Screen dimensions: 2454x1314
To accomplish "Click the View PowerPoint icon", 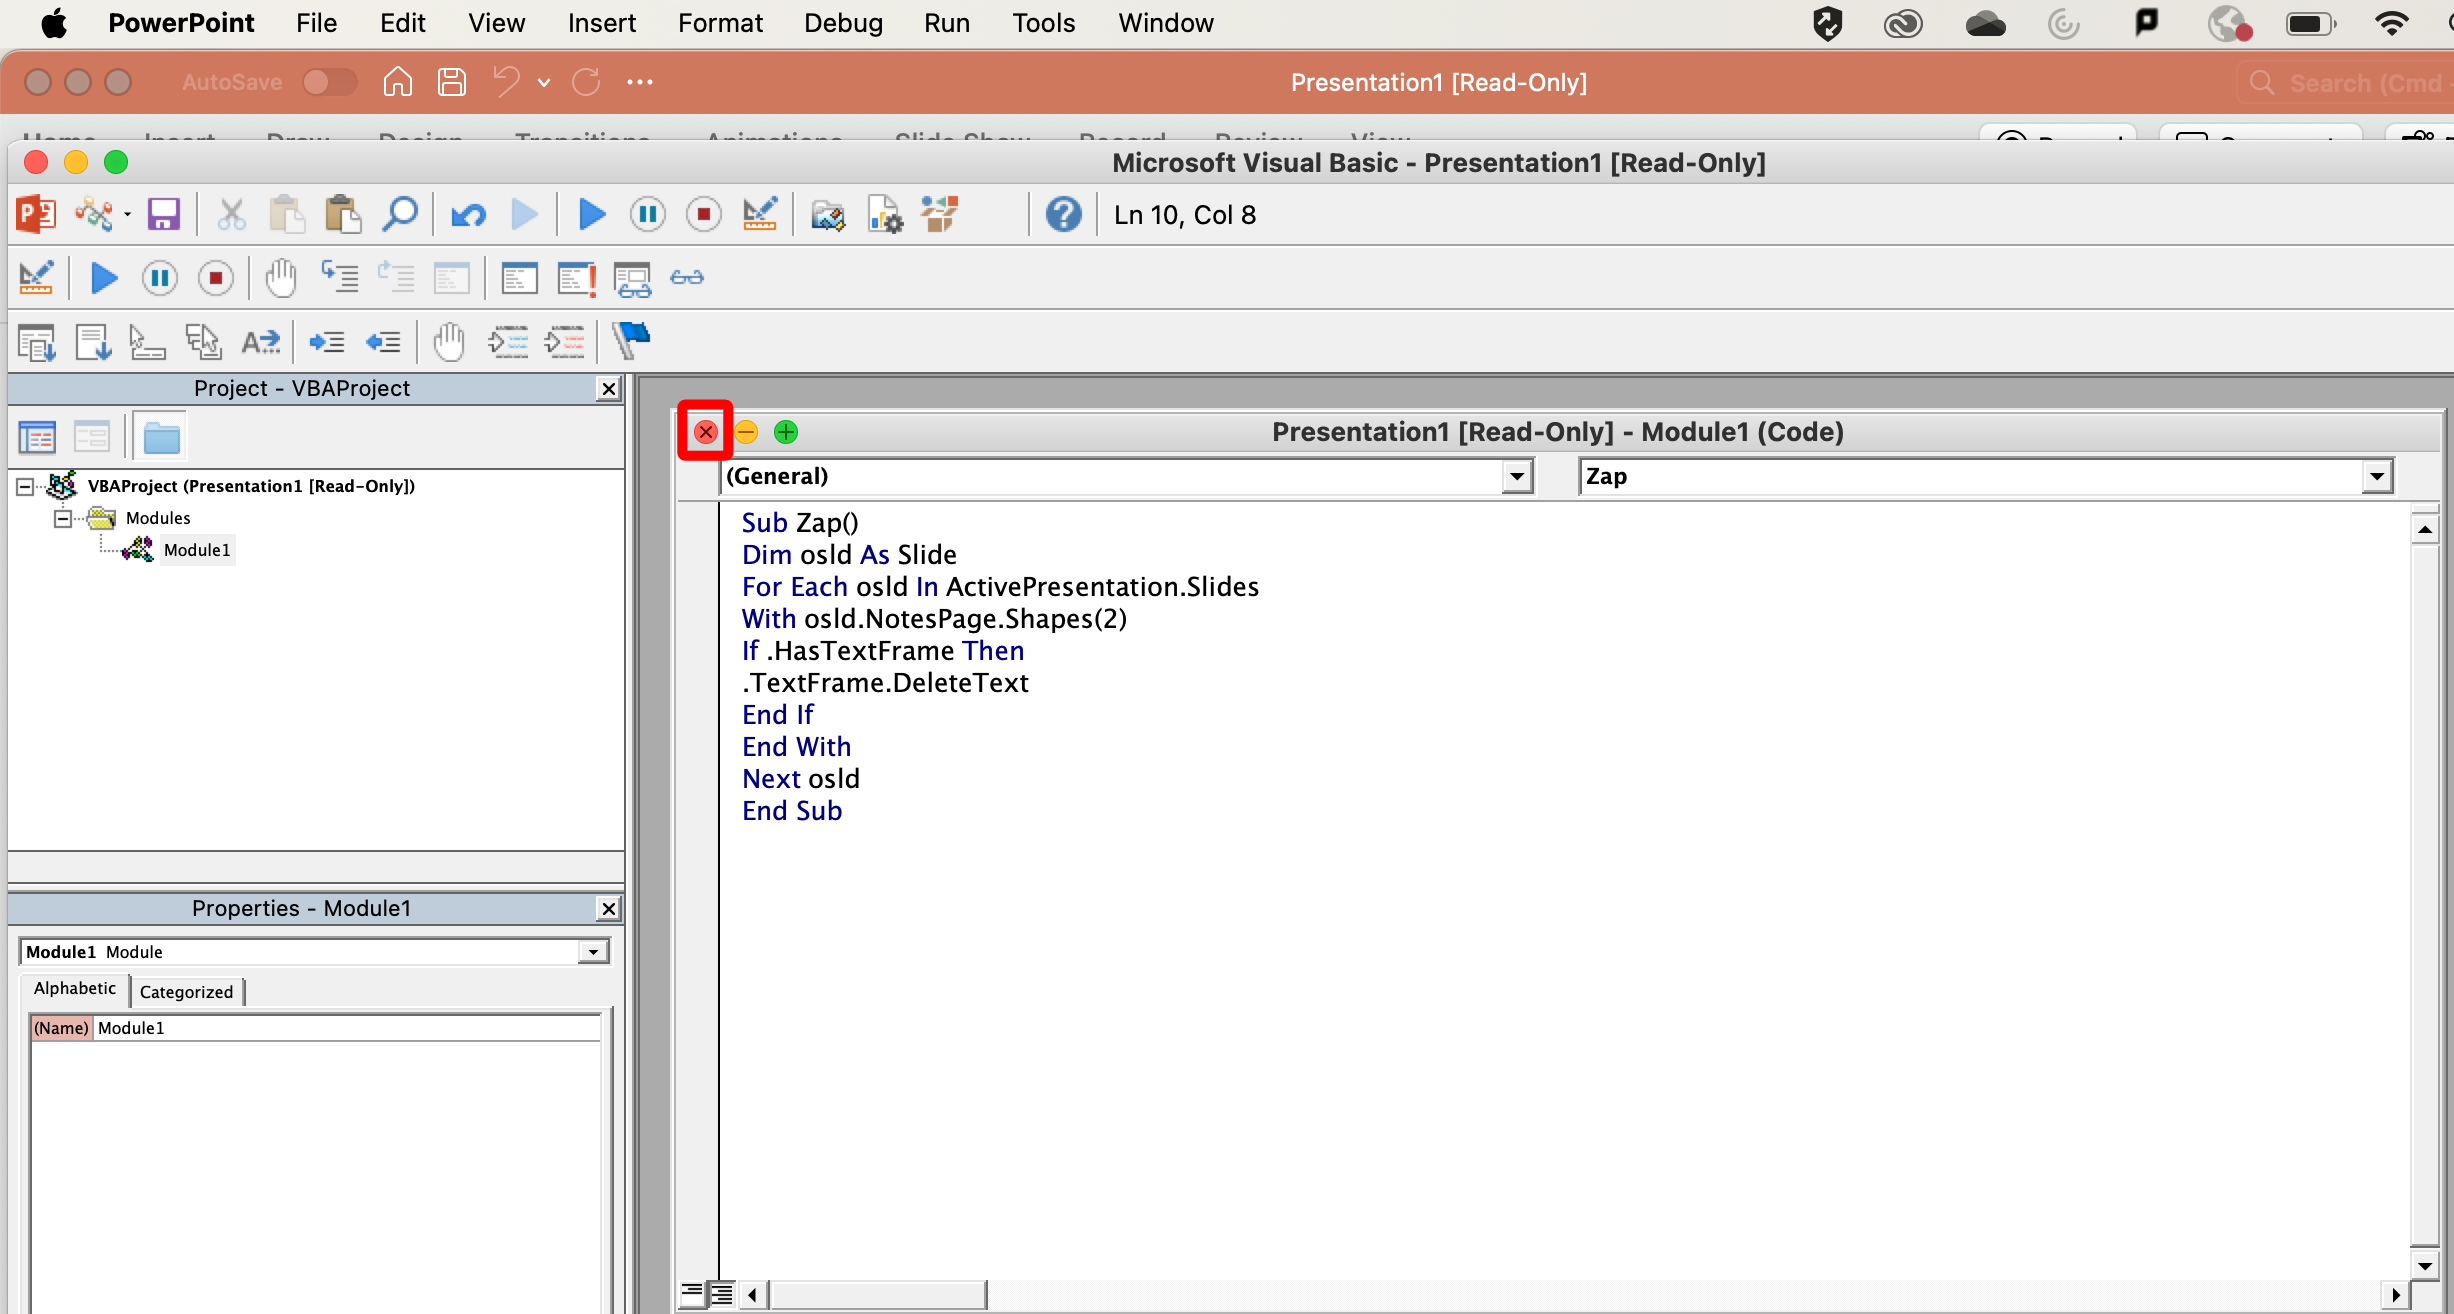I will (x=36, y=214).
